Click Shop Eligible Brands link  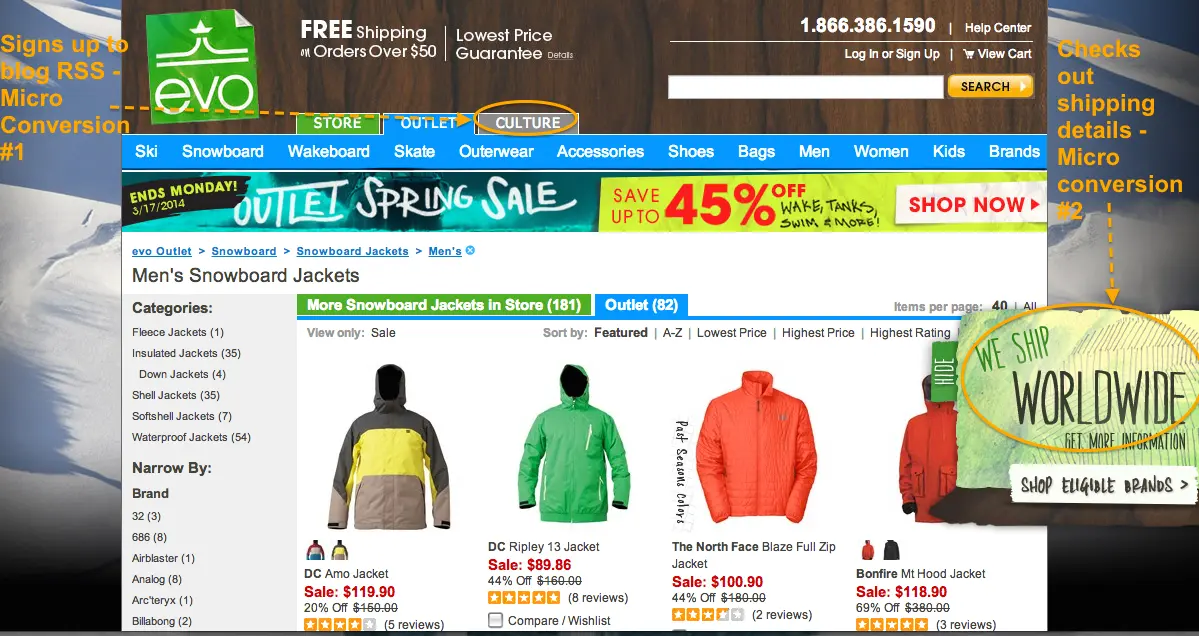(x=1104, y=485)
